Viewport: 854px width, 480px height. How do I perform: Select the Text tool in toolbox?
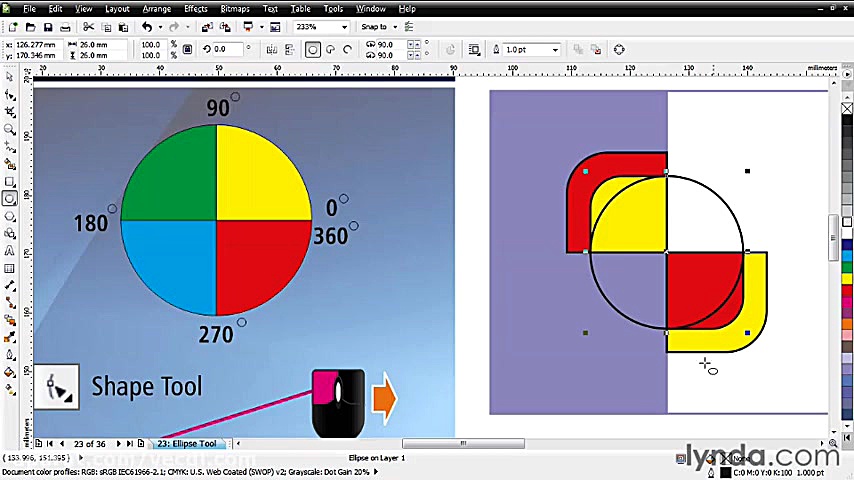(9, 251)
